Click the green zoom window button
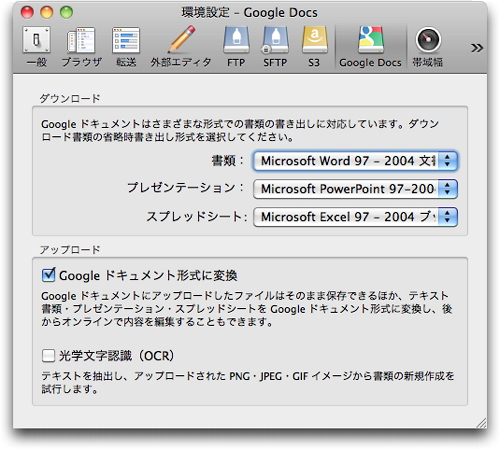The height and width of the screenshot is (450, 500). [x=66, y=13]
